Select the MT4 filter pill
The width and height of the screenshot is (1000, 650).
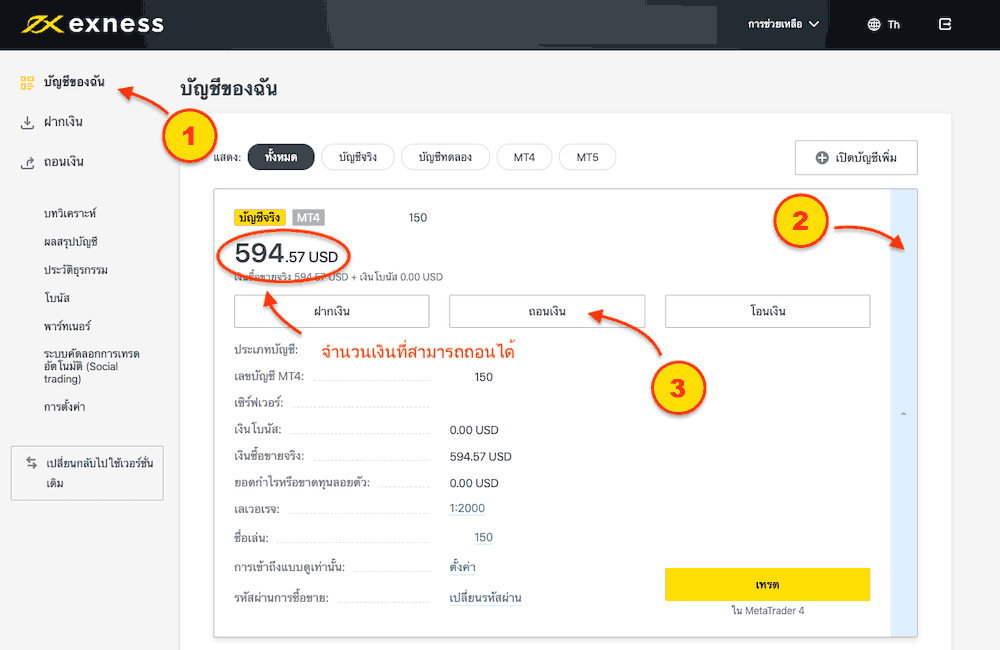point(524,157)
